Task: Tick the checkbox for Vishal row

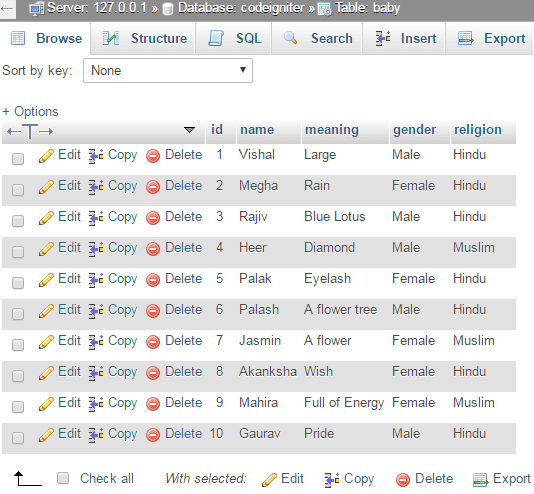Action: pos(18,159)
